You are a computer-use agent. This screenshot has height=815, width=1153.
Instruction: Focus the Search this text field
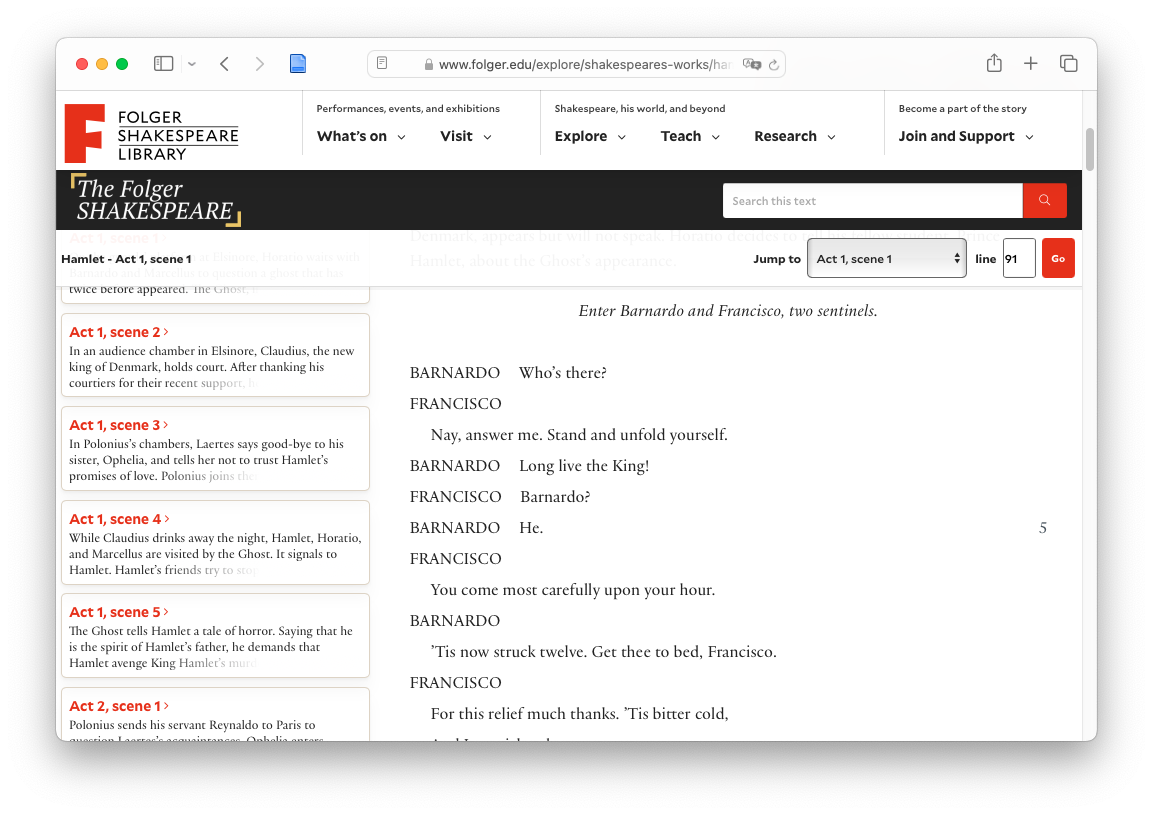point(872,201)
